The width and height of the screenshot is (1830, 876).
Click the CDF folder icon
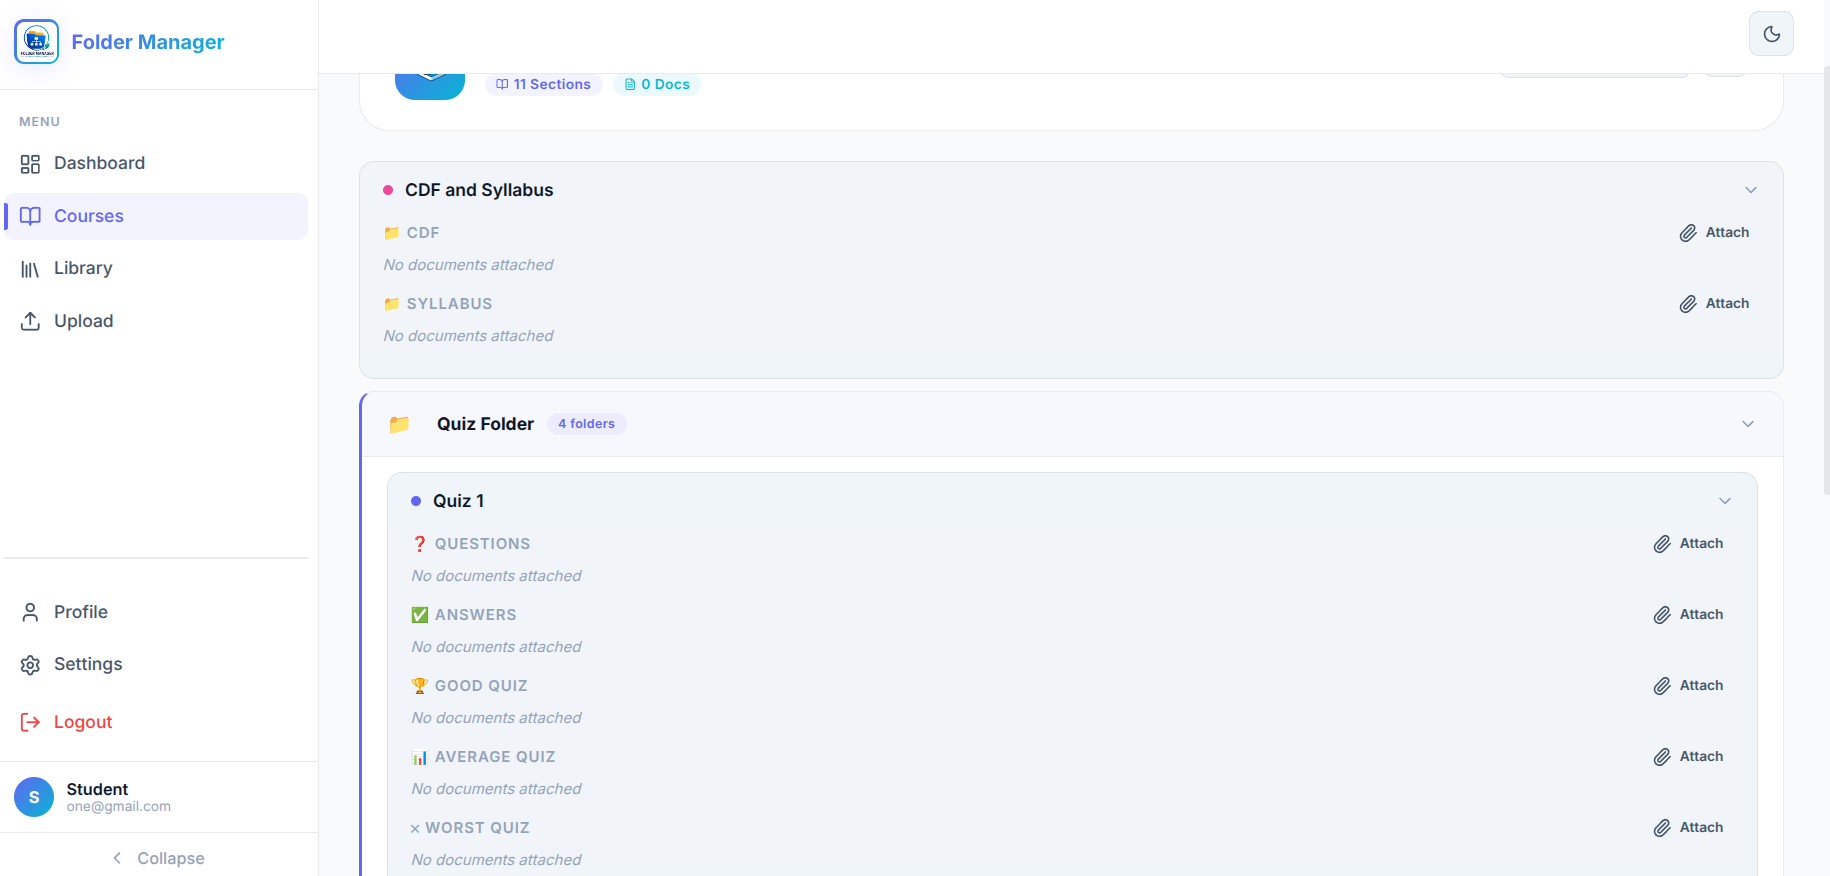[x=392, y=233]
